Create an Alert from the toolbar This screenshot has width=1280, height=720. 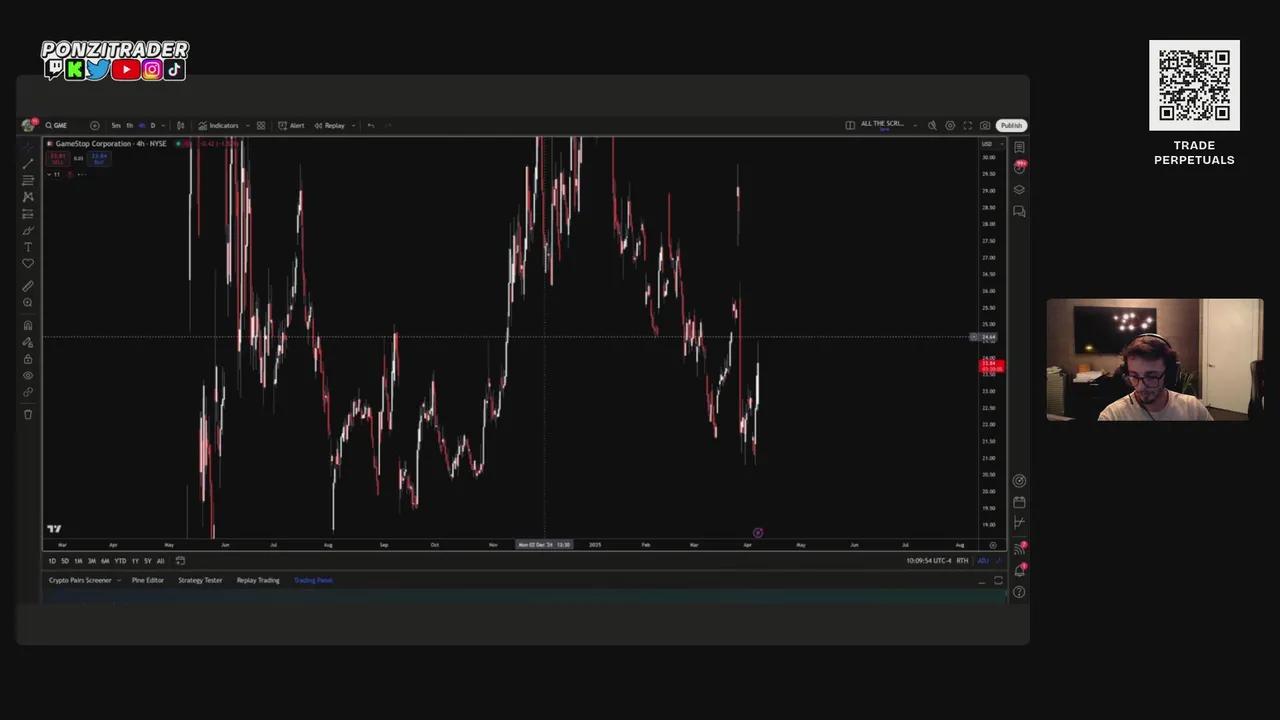[x=291, y=125]
